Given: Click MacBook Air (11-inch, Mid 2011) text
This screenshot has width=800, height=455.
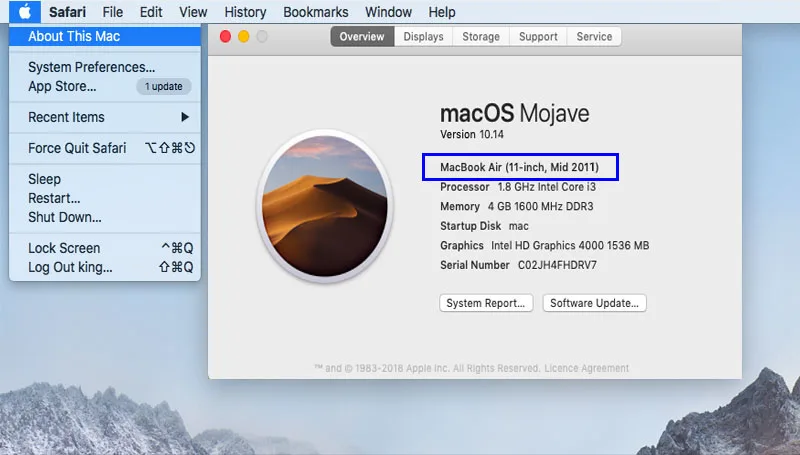Looking at the screenshot, I should 519,167.
